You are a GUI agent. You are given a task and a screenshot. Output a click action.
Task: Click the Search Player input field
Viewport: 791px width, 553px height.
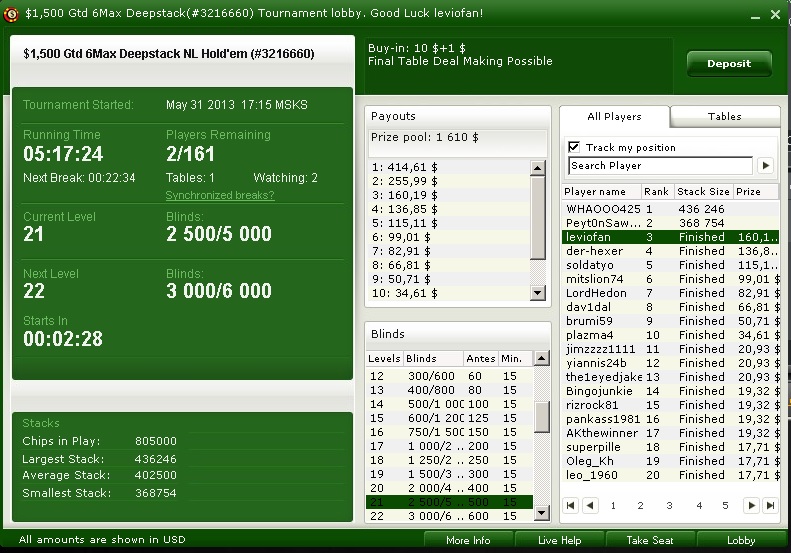[660, 165]
